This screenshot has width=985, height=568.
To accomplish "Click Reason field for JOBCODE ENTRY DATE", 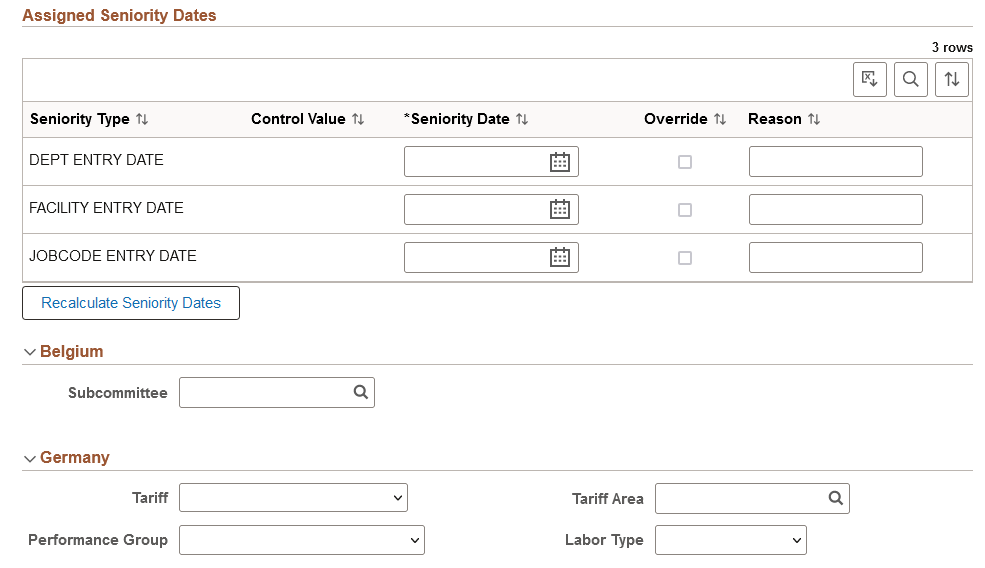I will tap(835, 258).
